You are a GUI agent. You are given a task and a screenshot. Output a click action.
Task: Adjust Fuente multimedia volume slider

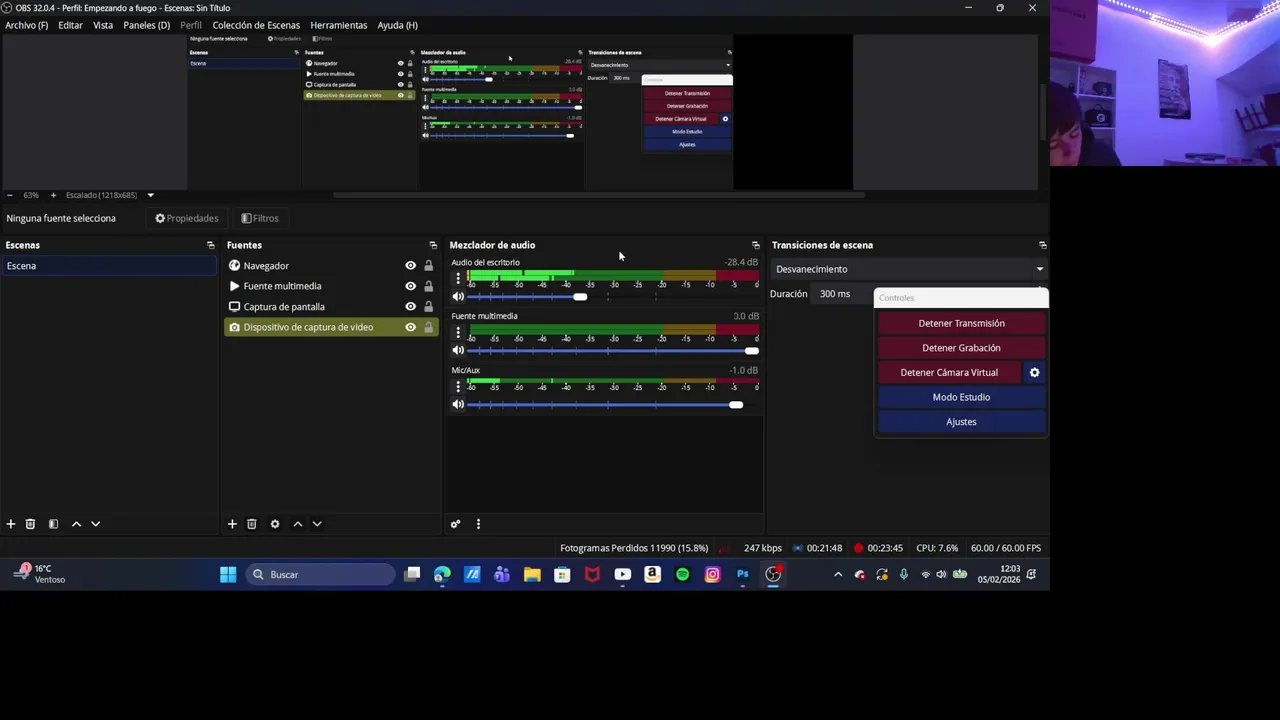751,351
